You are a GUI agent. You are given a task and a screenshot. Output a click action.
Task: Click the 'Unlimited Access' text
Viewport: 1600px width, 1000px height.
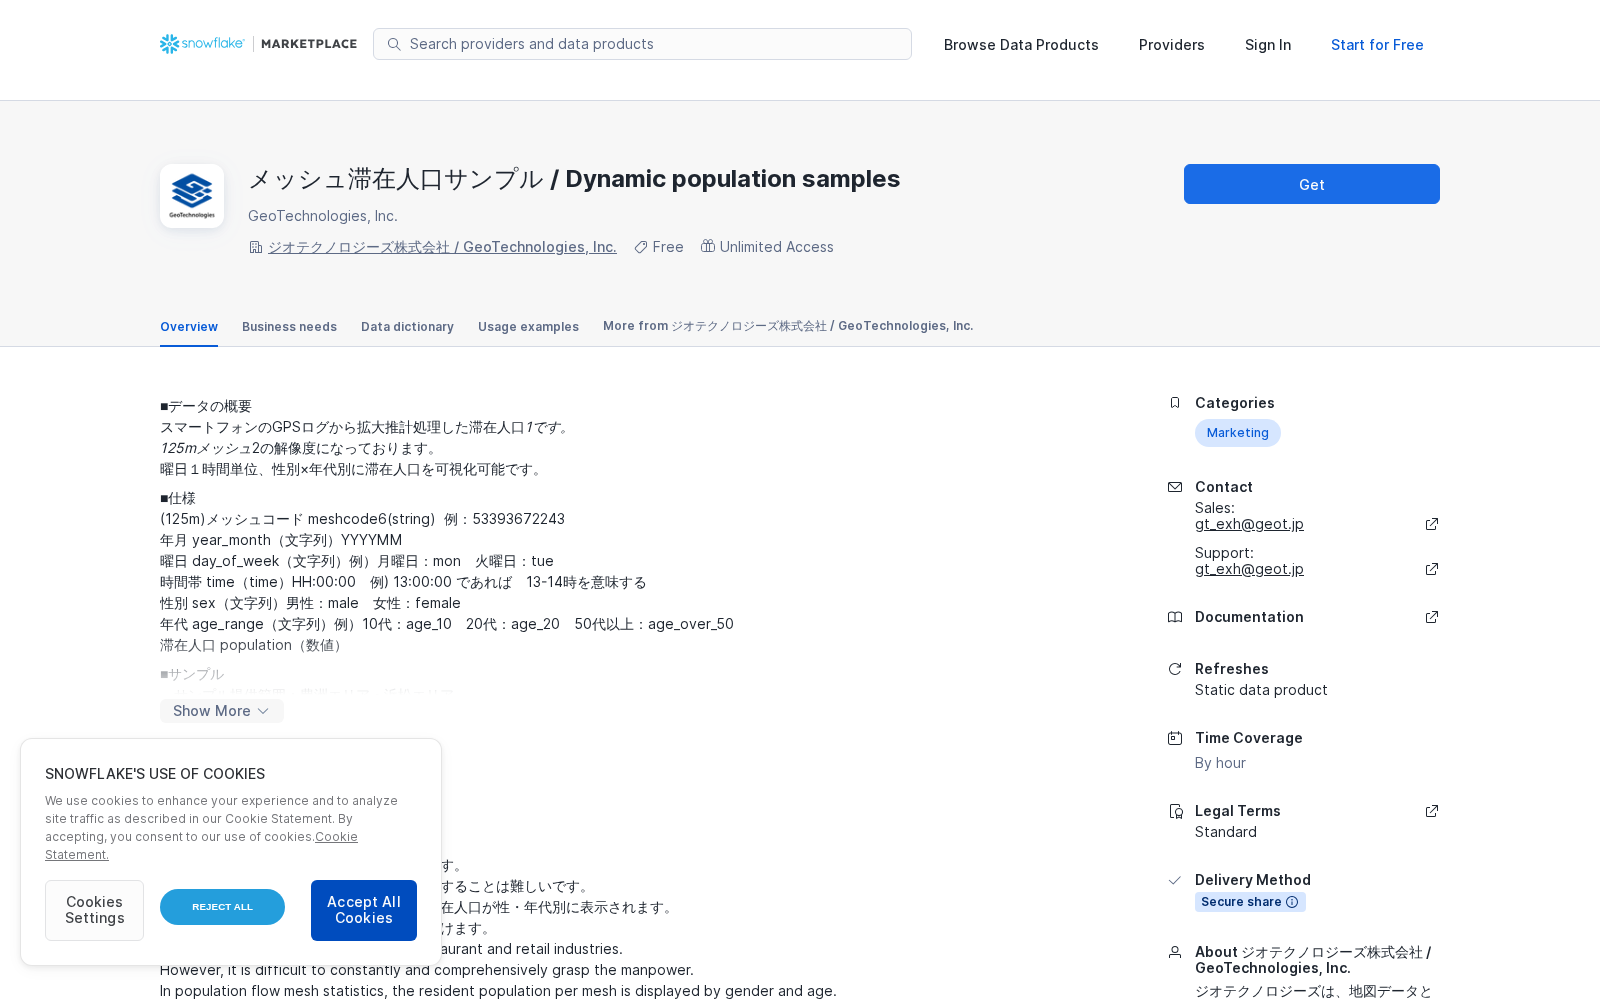coord(776,247)
